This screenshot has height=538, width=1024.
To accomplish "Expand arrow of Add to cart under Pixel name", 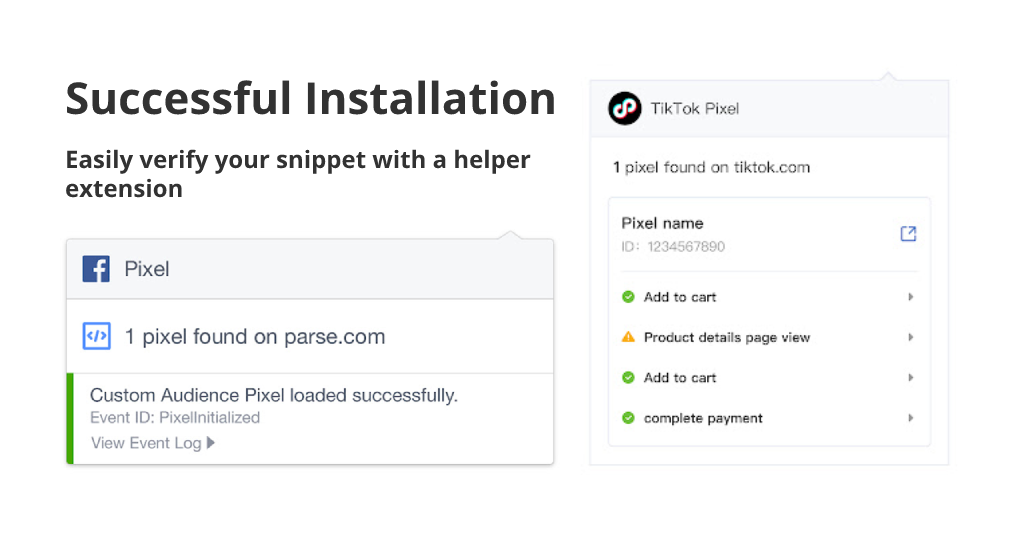I will (910, 297).
